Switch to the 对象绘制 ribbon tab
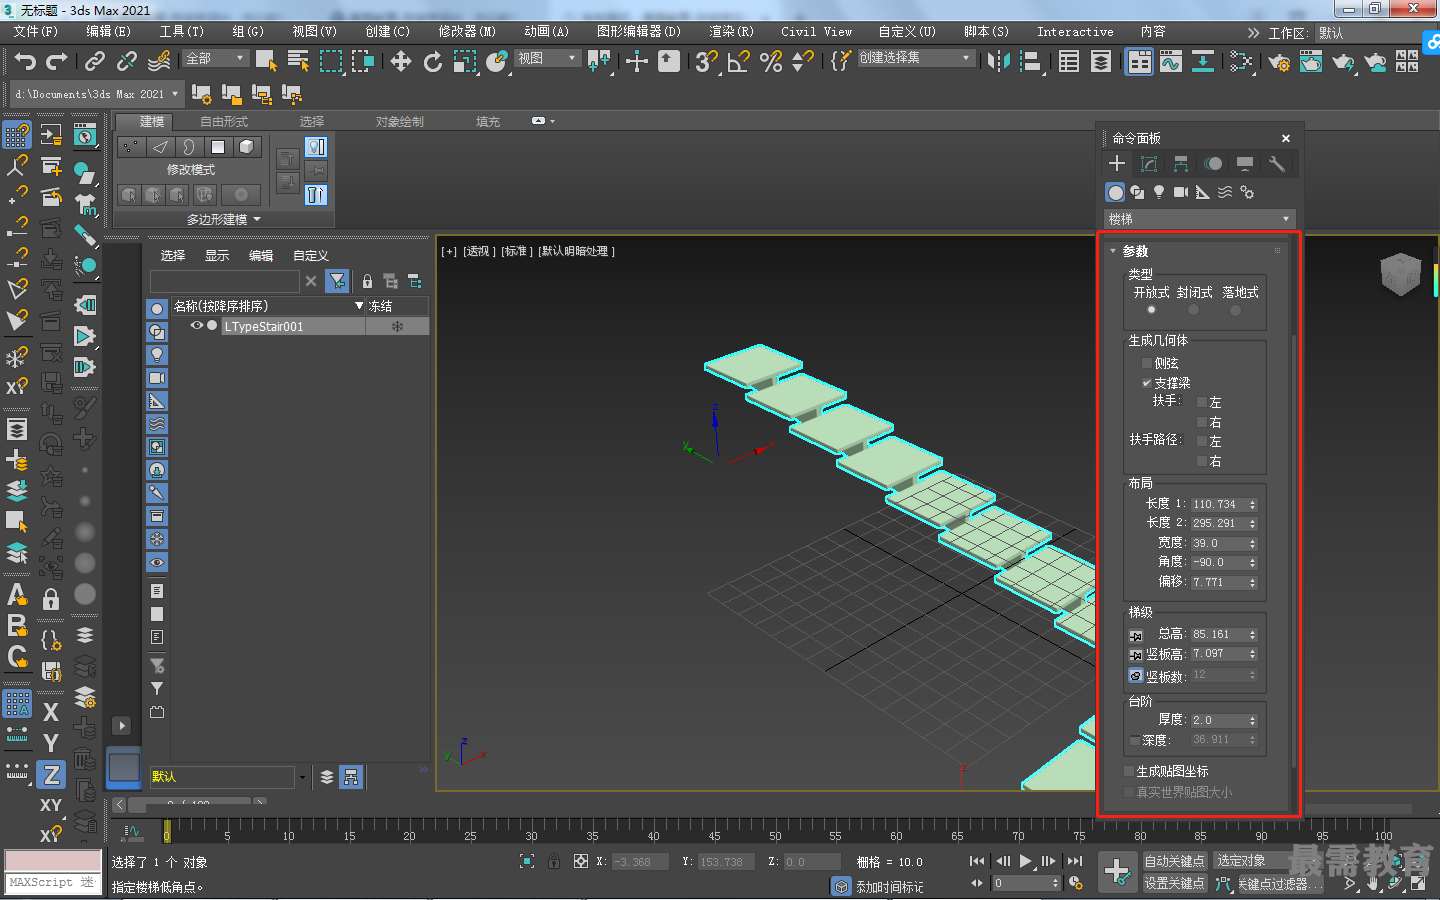Image resolution: width=1440 pixels, height=900 pixels. 400,122
